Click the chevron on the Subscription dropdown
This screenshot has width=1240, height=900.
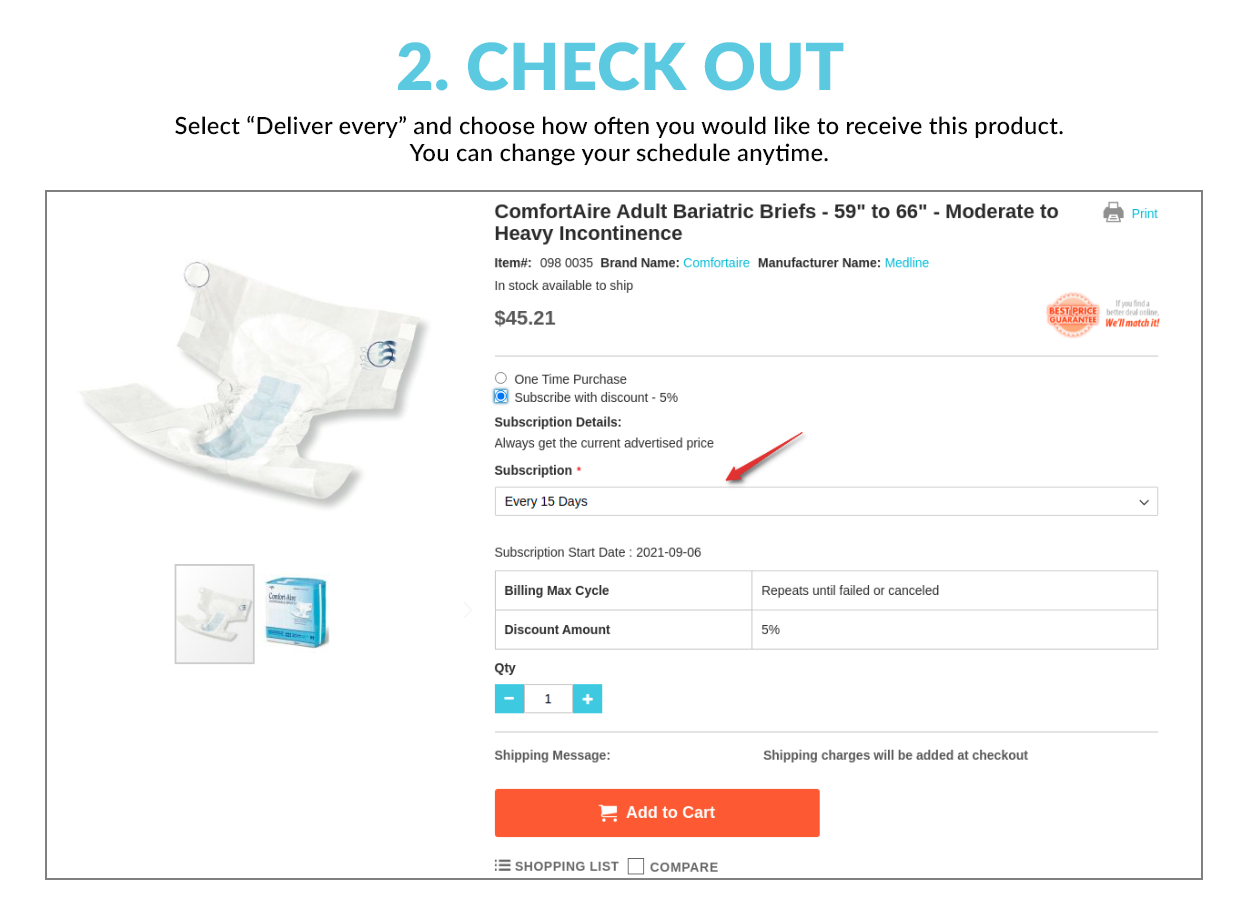tap(1143, 501)
